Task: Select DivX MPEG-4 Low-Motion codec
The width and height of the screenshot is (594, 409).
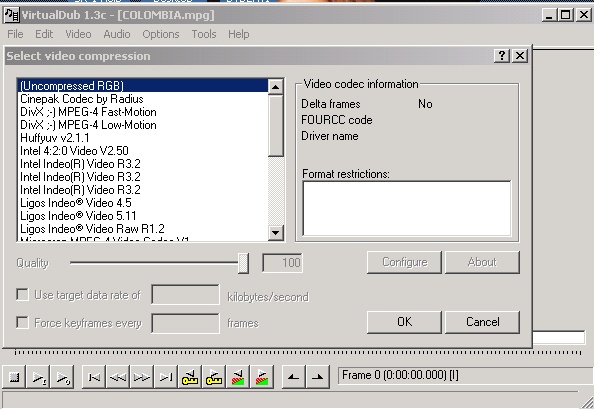Action: 143,125
